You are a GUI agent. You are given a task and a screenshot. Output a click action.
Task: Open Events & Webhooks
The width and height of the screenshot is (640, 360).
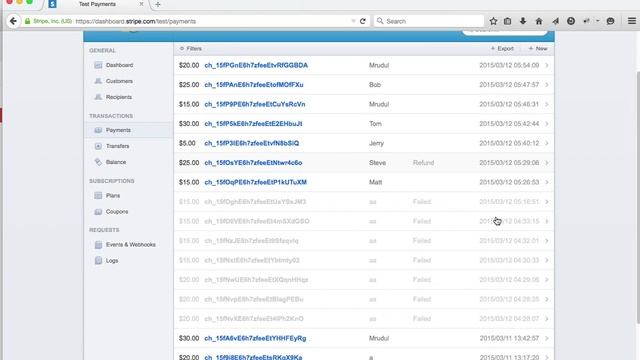131,244
